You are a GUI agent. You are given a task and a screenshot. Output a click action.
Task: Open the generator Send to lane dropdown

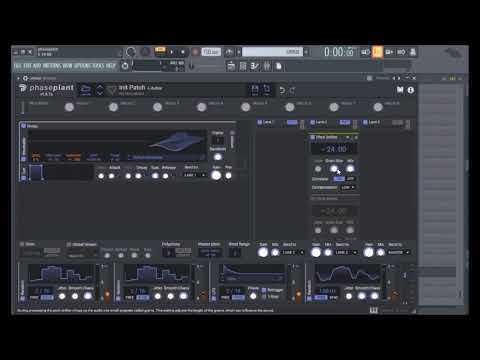point(195,175)
